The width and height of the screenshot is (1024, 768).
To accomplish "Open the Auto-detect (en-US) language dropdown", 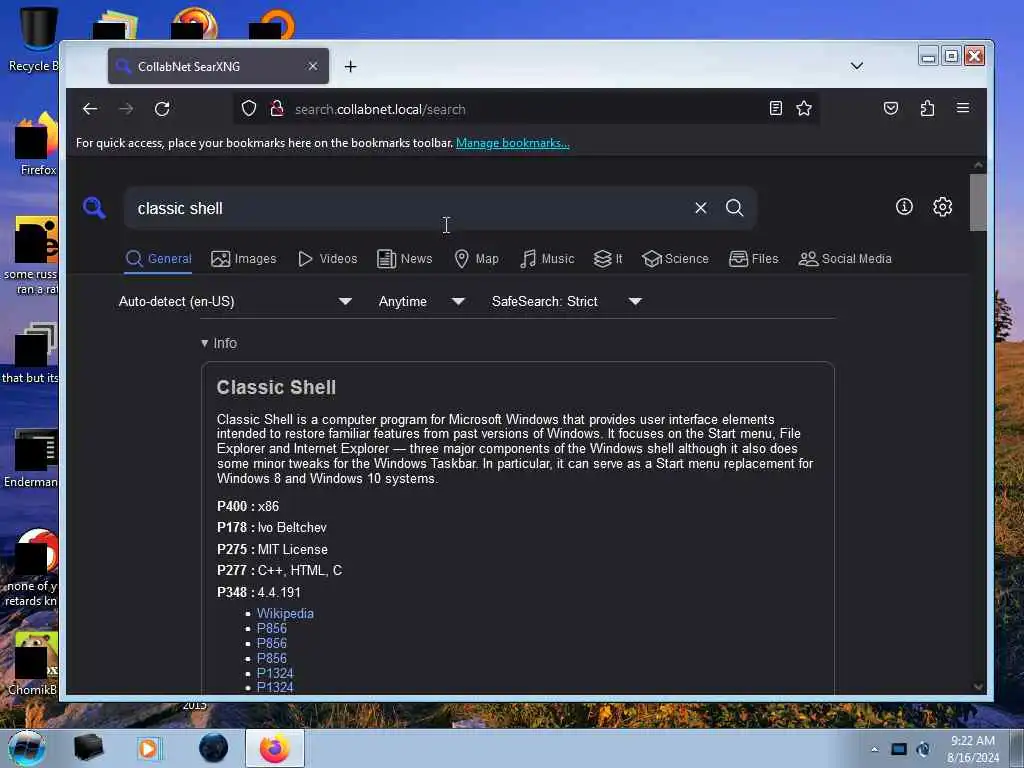I will (x=235, y=302).
